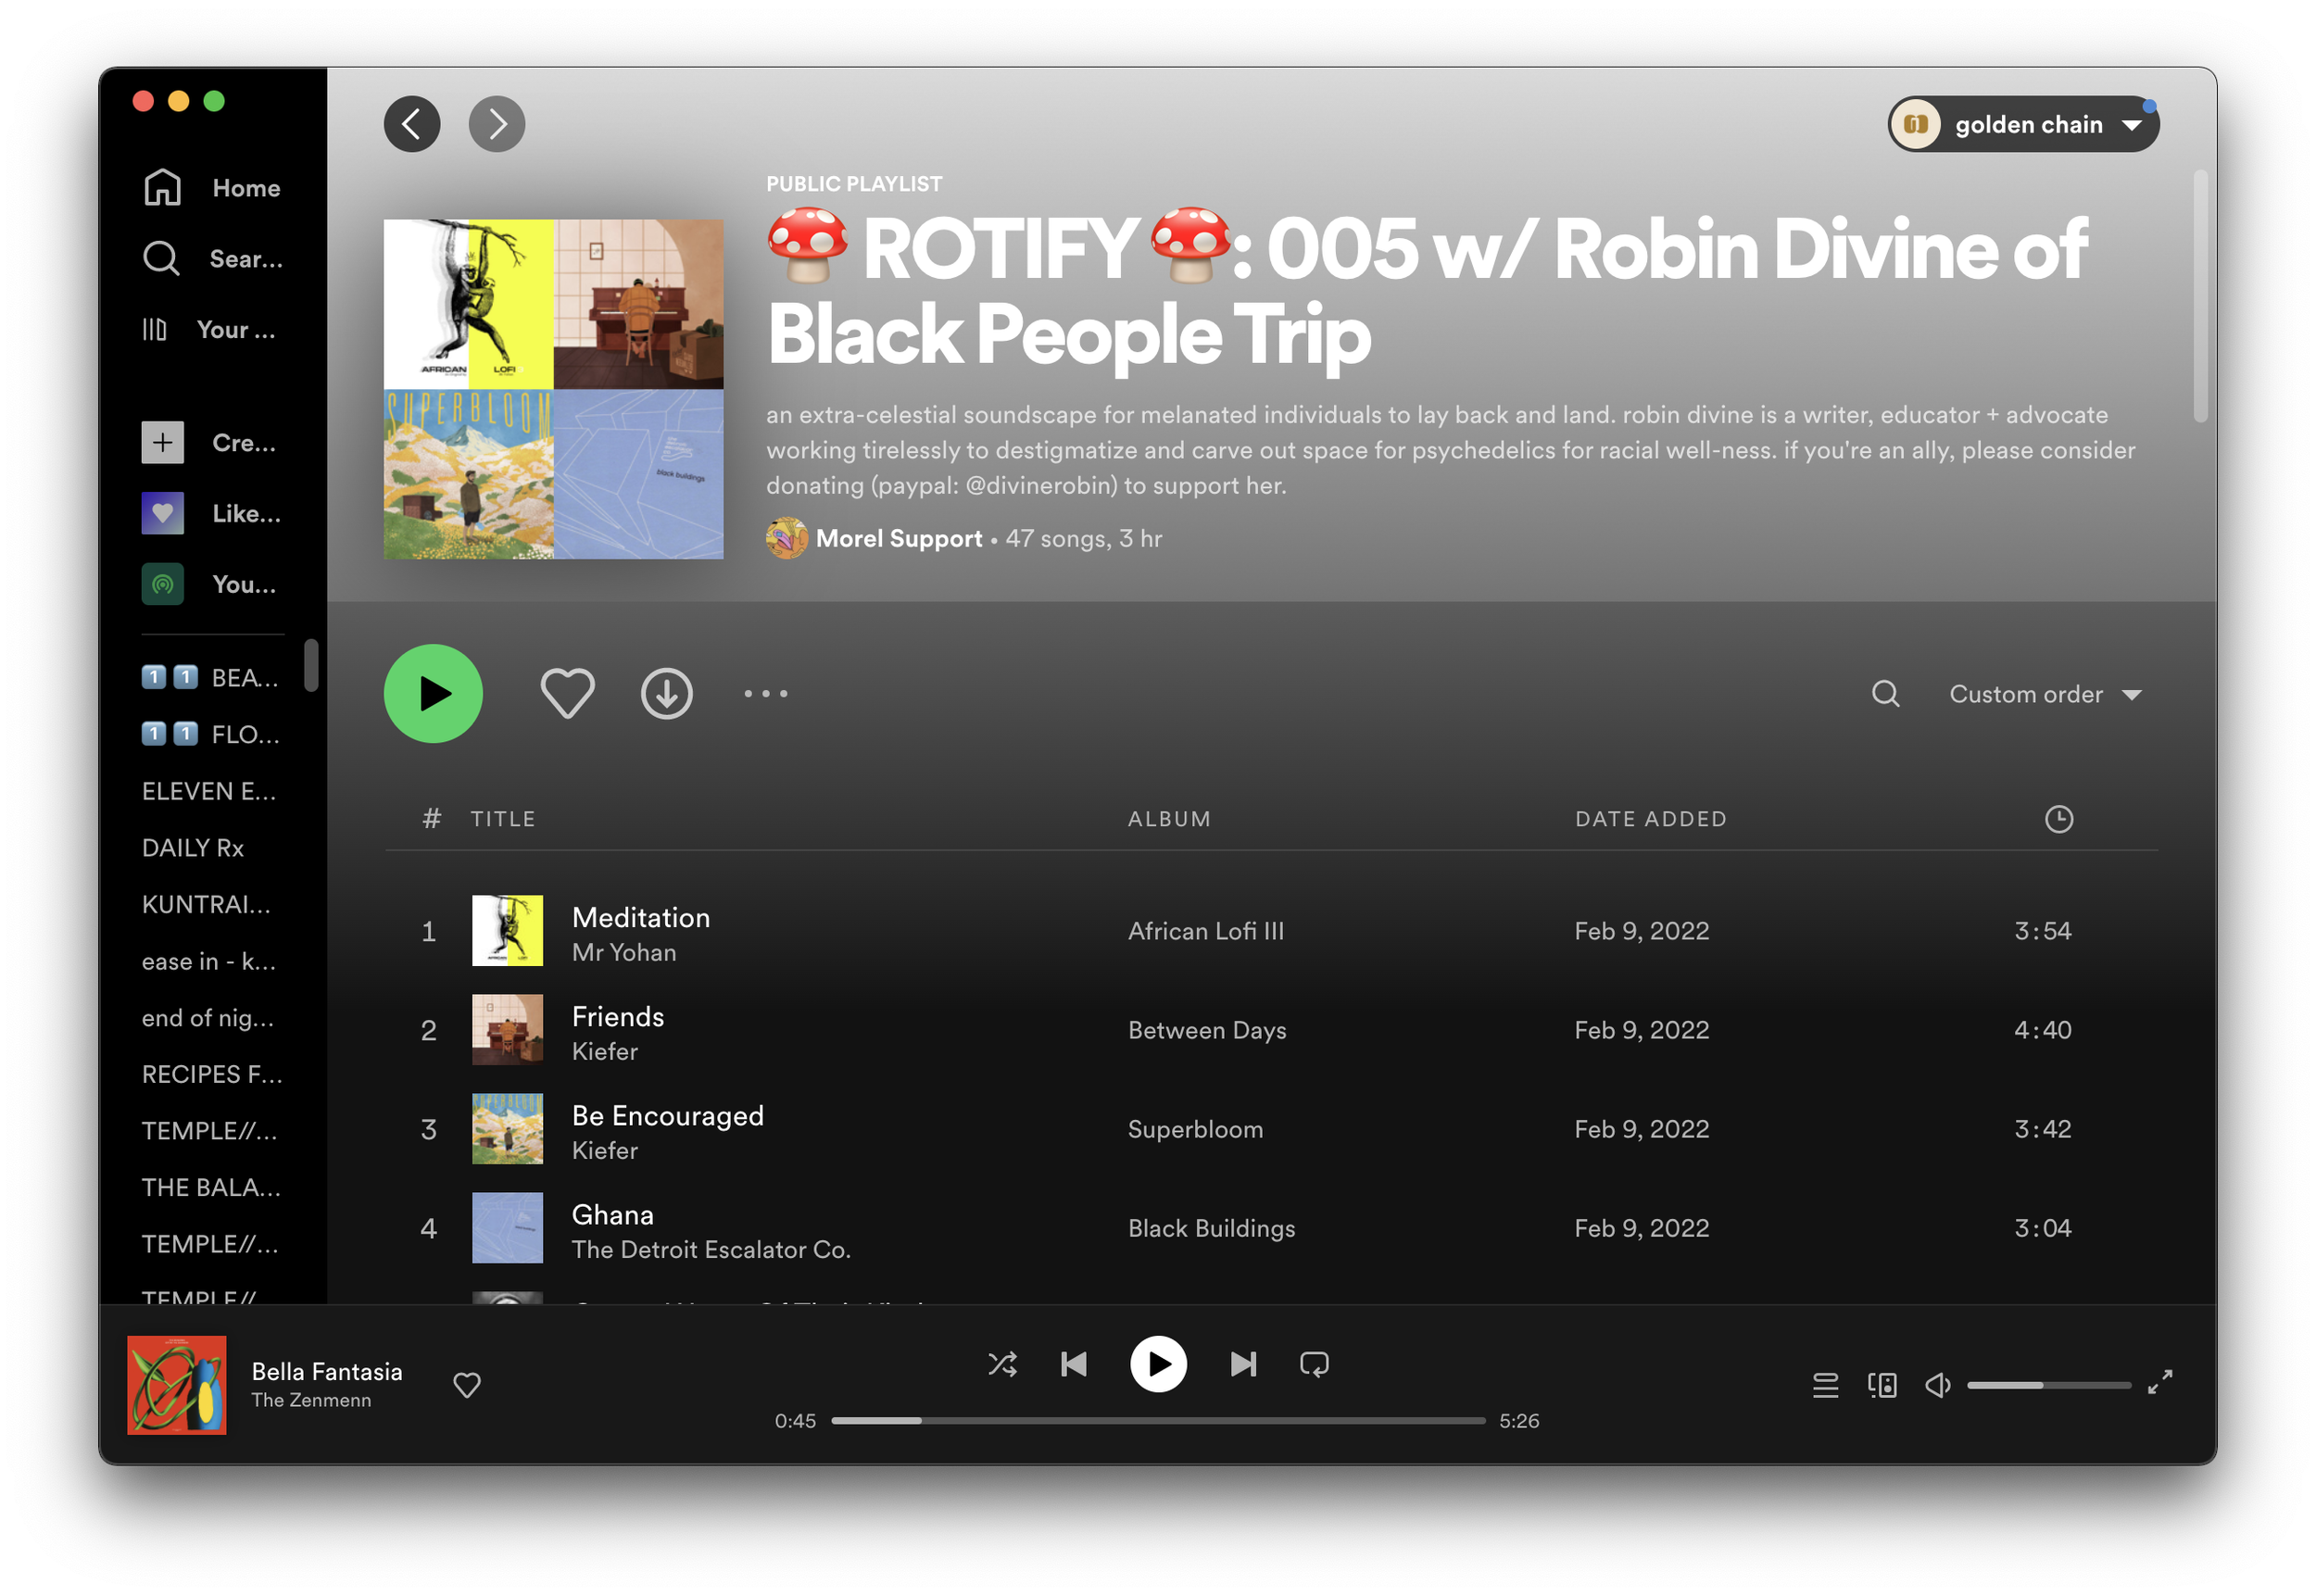Open artist The Detroit Escalator Co.
2316x1596 pixels.
tap(711, 1249)
